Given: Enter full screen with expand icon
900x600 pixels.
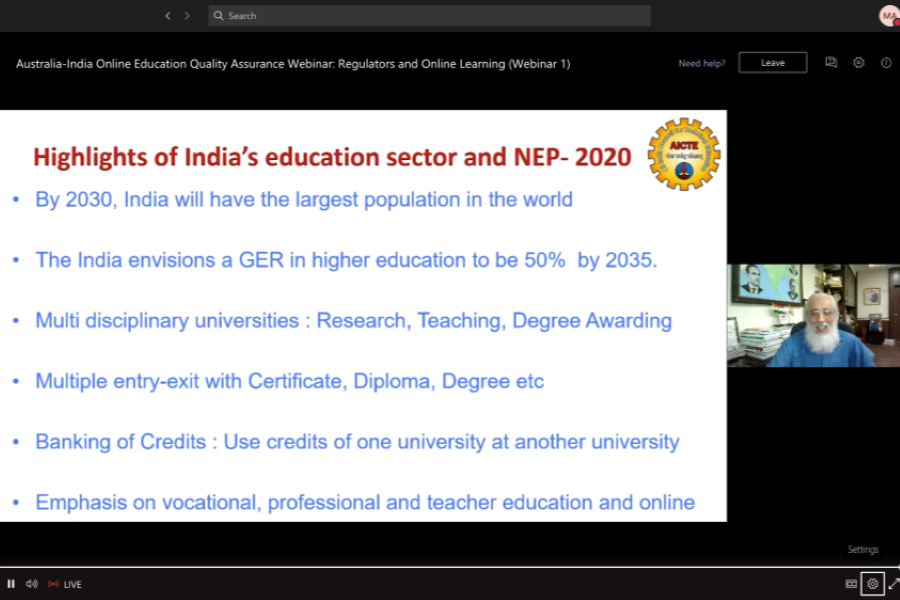Looking at the screenshot, I should pos(894,584).
